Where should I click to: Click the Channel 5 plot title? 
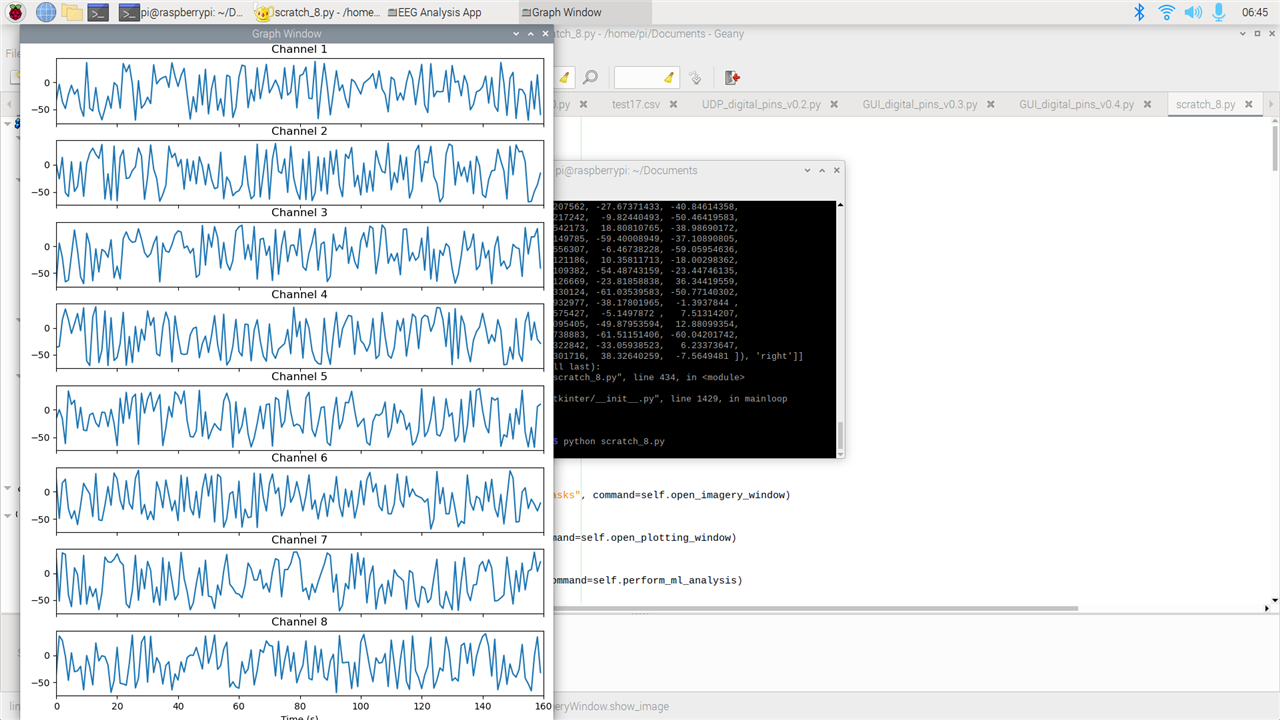point(299,376)
